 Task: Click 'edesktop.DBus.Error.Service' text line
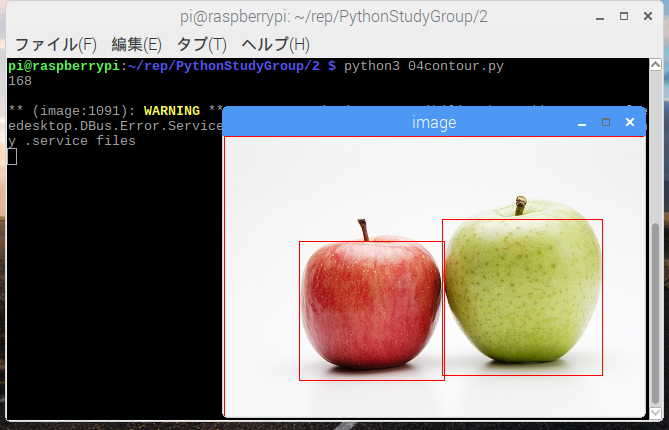(x=115, y=126)
